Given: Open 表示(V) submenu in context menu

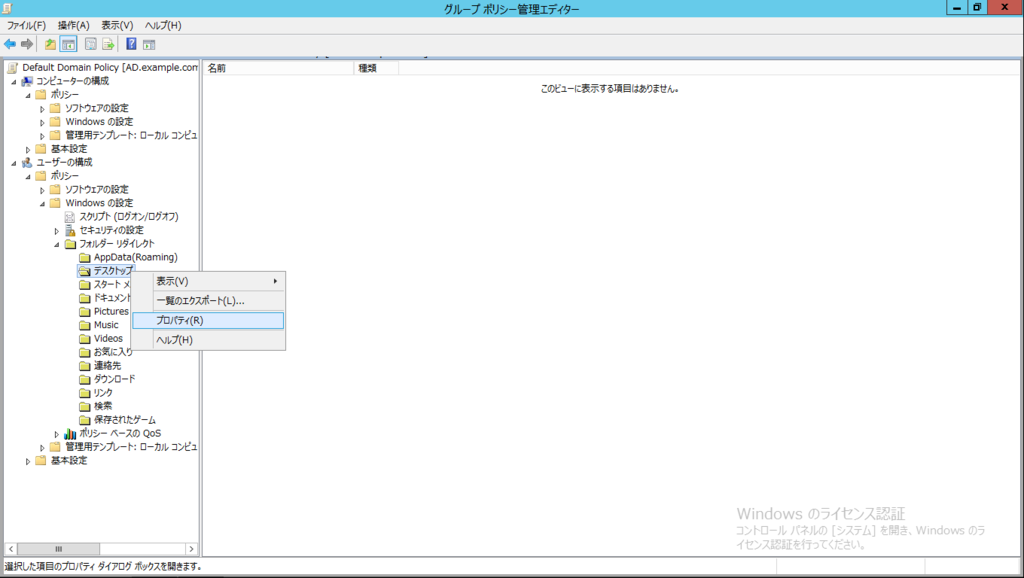Looking at the screenshot, I should tap(208, 281).
